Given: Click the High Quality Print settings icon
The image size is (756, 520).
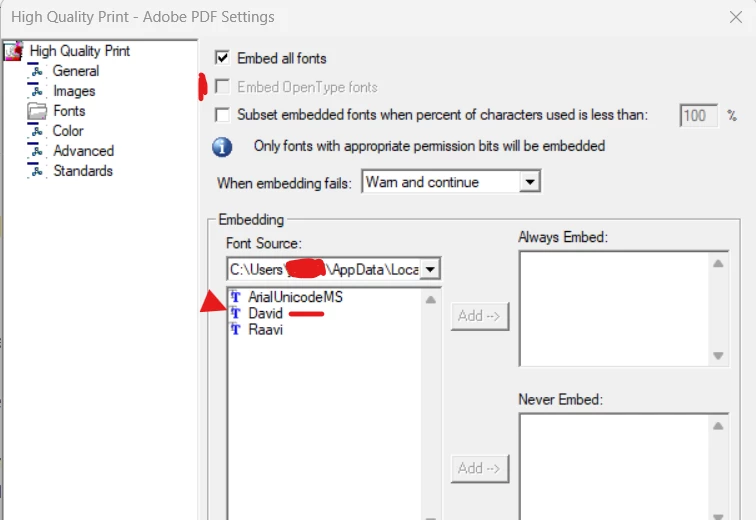Looking at the screenshot, I should pos(13,51).
